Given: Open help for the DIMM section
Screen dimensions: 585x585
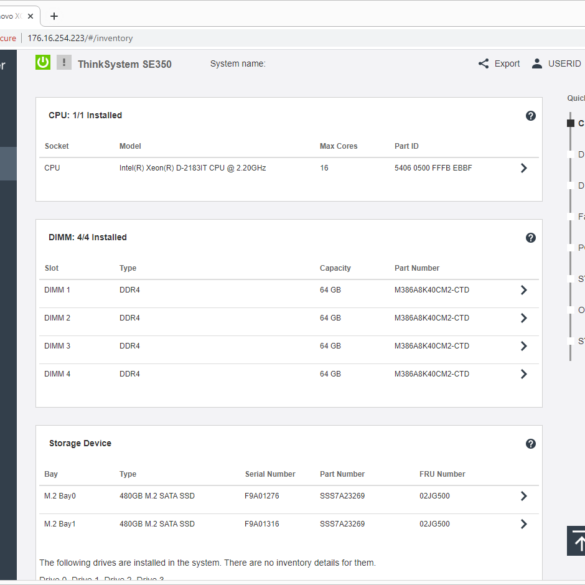Looking at the screenshot, I should coord(531,238).
